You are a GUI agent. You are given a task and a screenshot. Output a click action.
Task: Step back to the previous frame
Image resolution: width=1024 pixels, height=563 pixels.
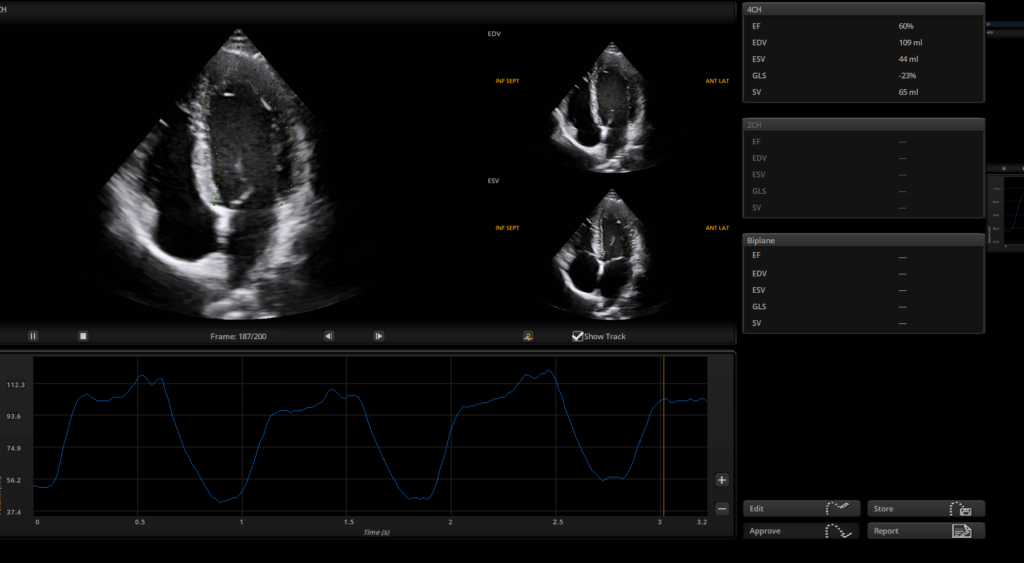(328, 336)
